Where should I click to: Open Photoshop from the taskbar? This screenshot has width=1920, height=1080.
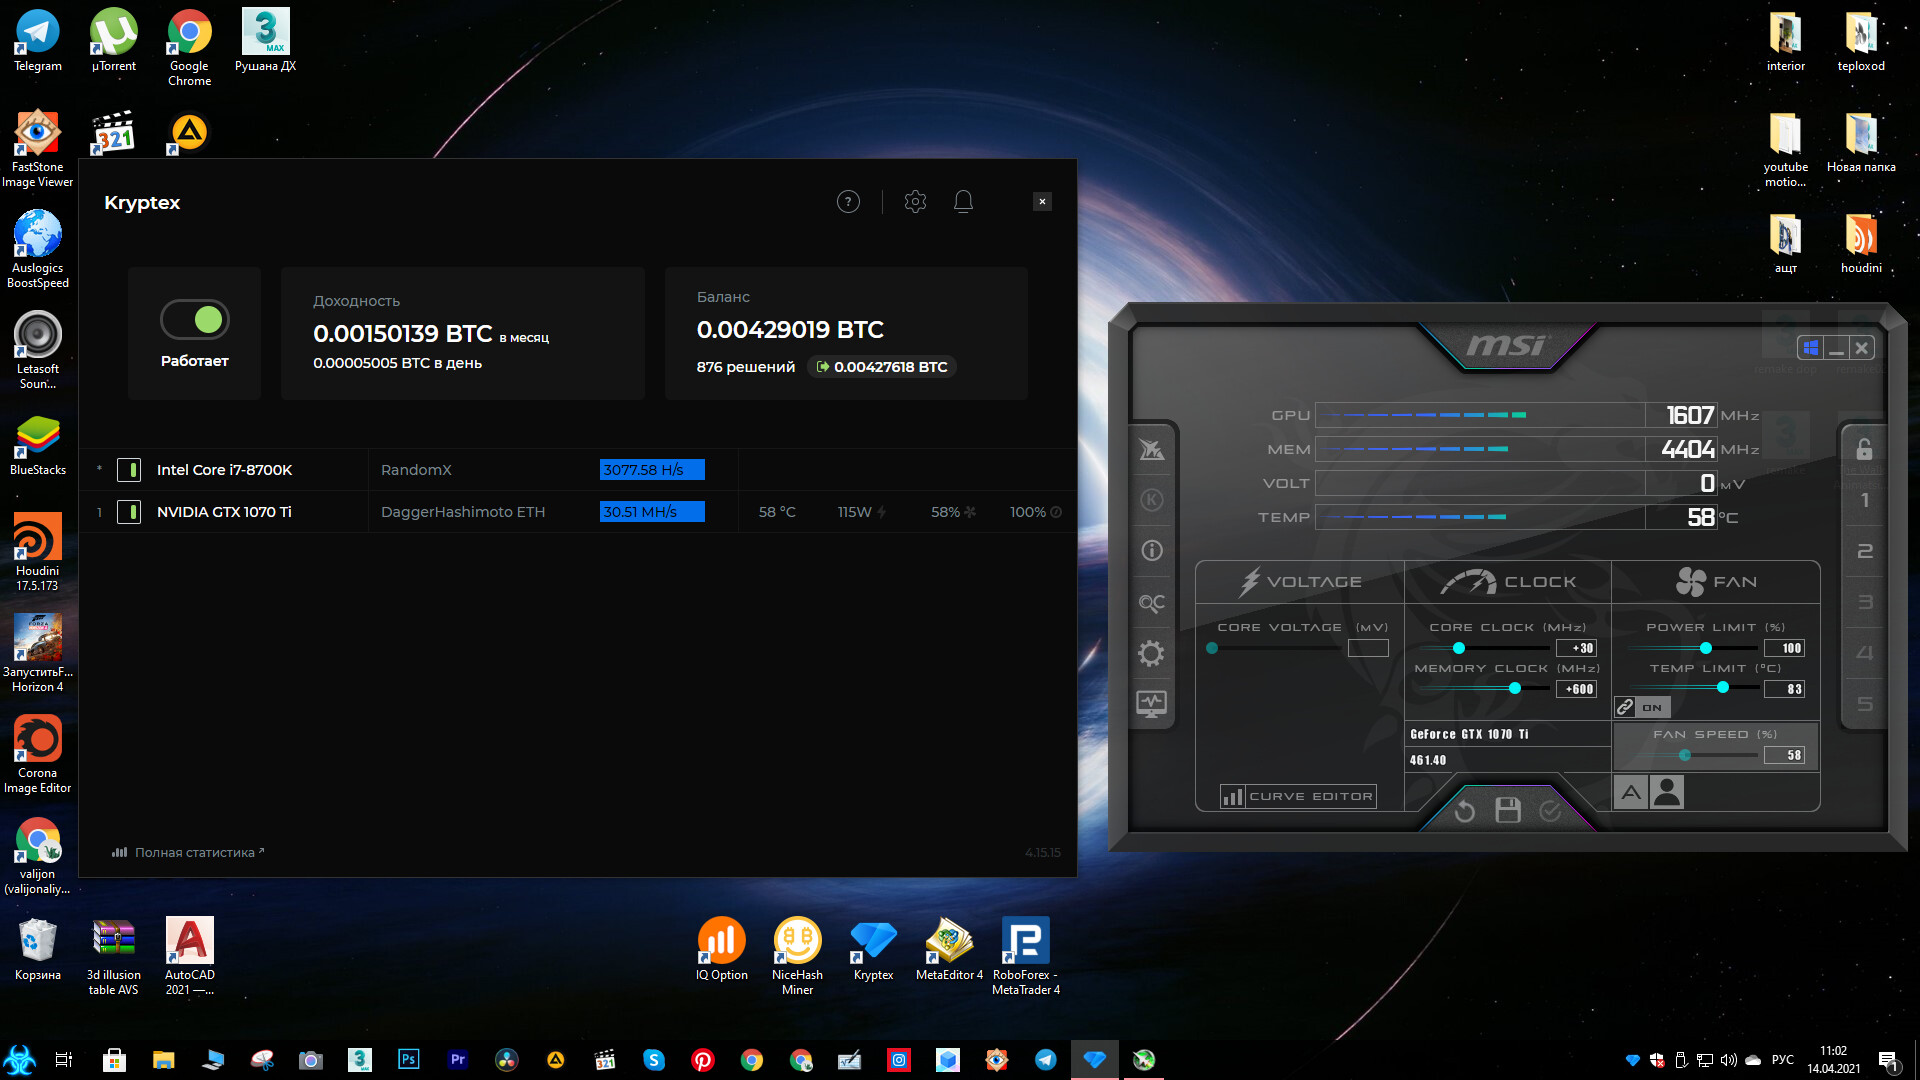408,1059
